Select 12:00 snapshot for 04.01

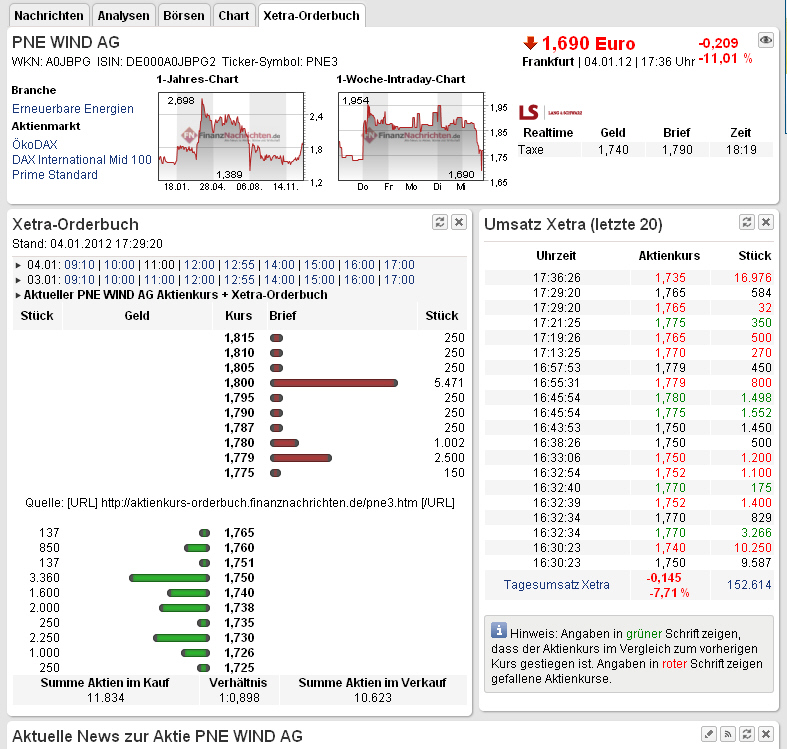pyautogui.click(x=199, y=265)
